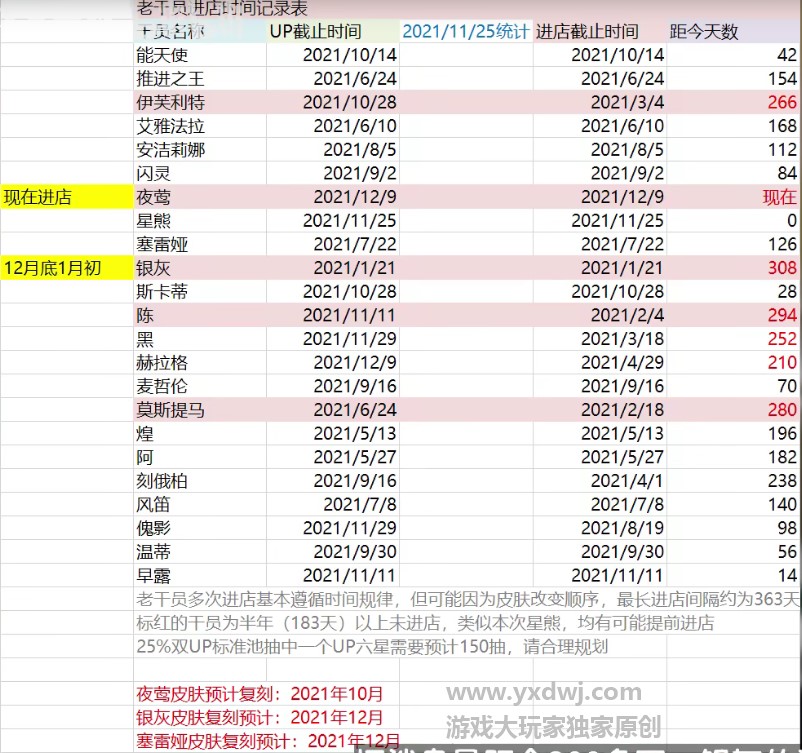Select the 伊芙利特 name cell
The height and width of the screenshot is (753, 802).
170,102
